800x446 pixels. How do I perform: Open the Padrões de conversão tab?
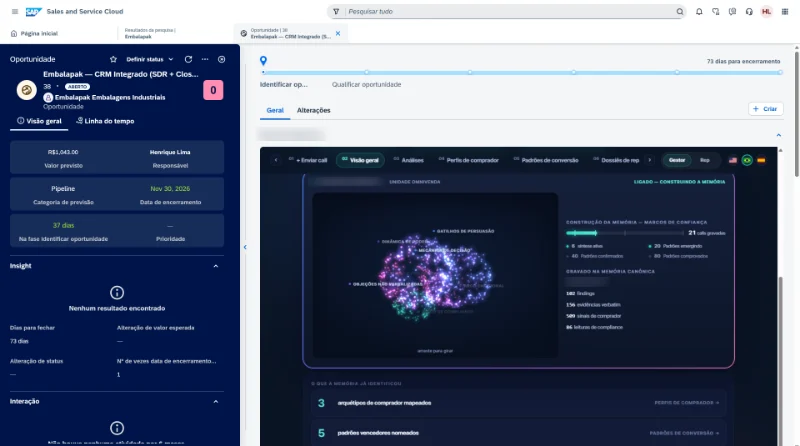tap(546, 160)
